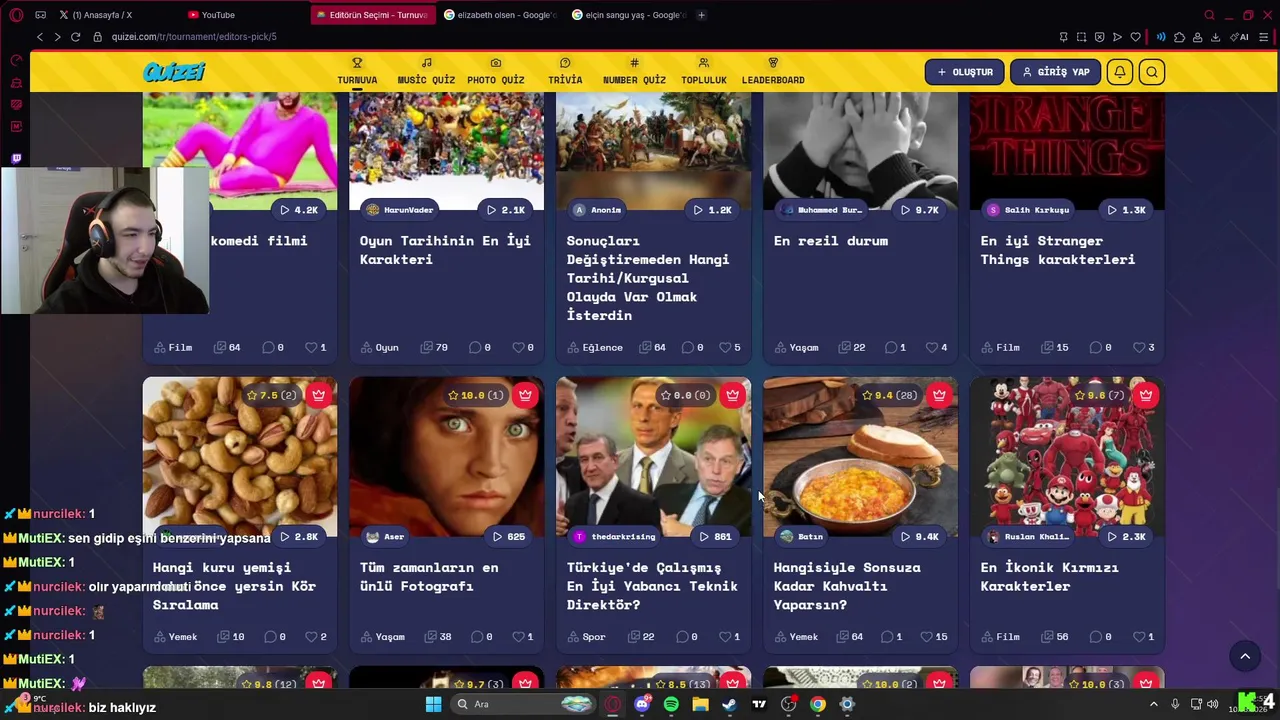The width and height of the screenshot is (1280, 720).
Task: Open Spotify from the taskbar
Action: 671,704
